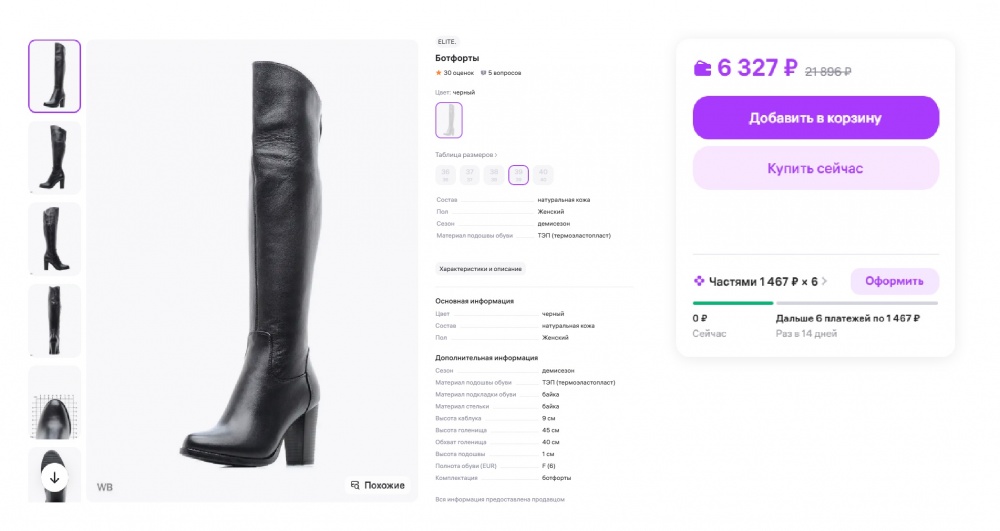This screenshot has height=531, width=1000.
Task: Choose size 40
Action: pos(543,175)
